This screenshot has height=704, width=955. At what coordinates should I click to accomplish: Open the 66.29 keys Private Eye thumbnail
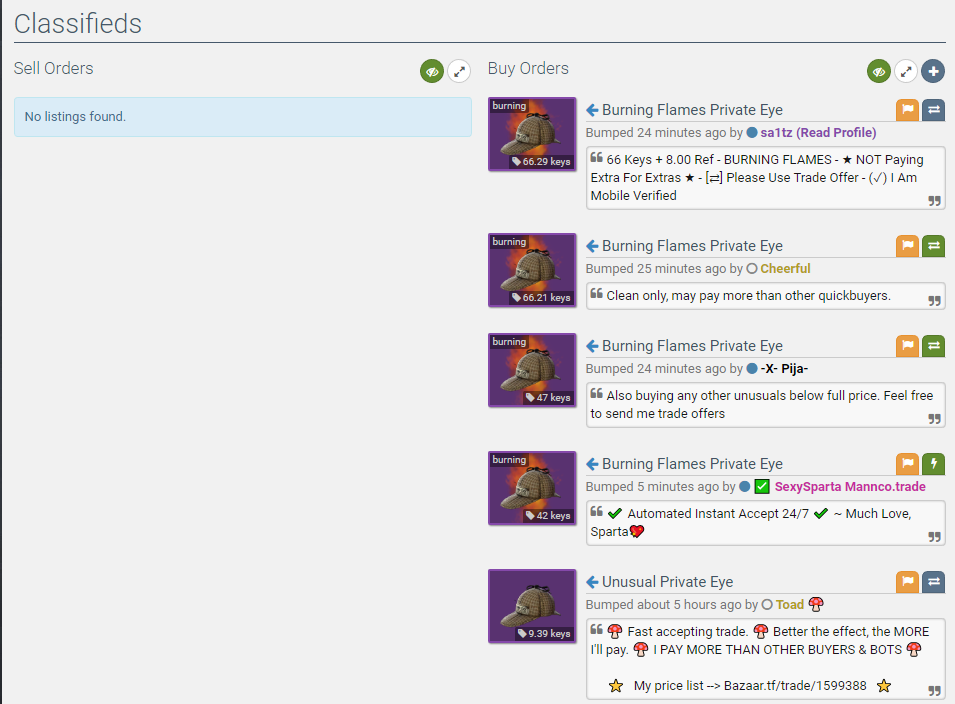[x=532, y=134]
